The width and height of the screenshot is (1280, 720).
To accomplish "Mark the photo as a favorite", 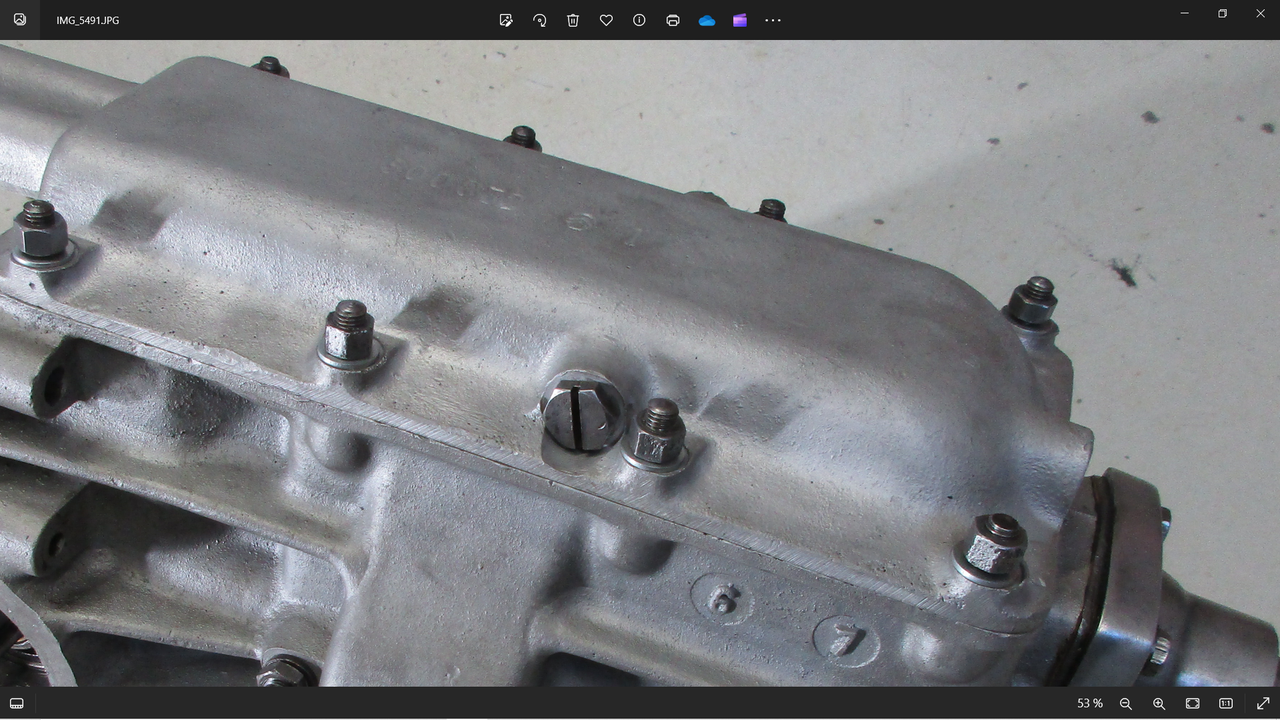I will 606,20.
